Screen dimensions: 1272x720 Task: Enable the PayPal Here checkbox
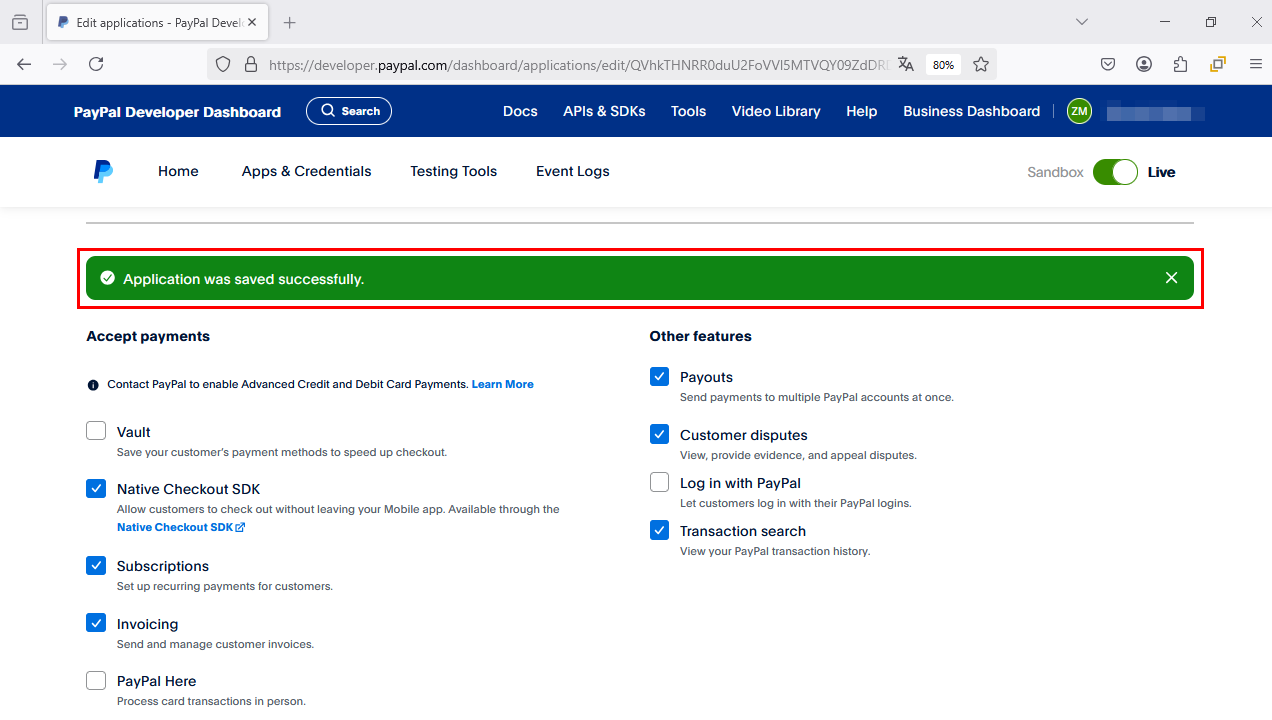[x=96, y=680]
